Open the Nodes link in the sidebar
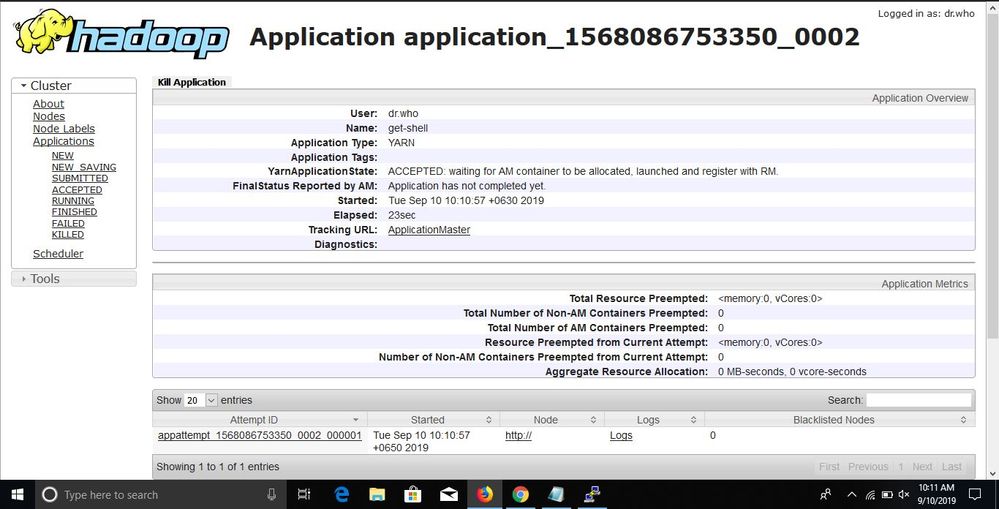This screenshot has width=999, height=509. [x=49, y=117]
